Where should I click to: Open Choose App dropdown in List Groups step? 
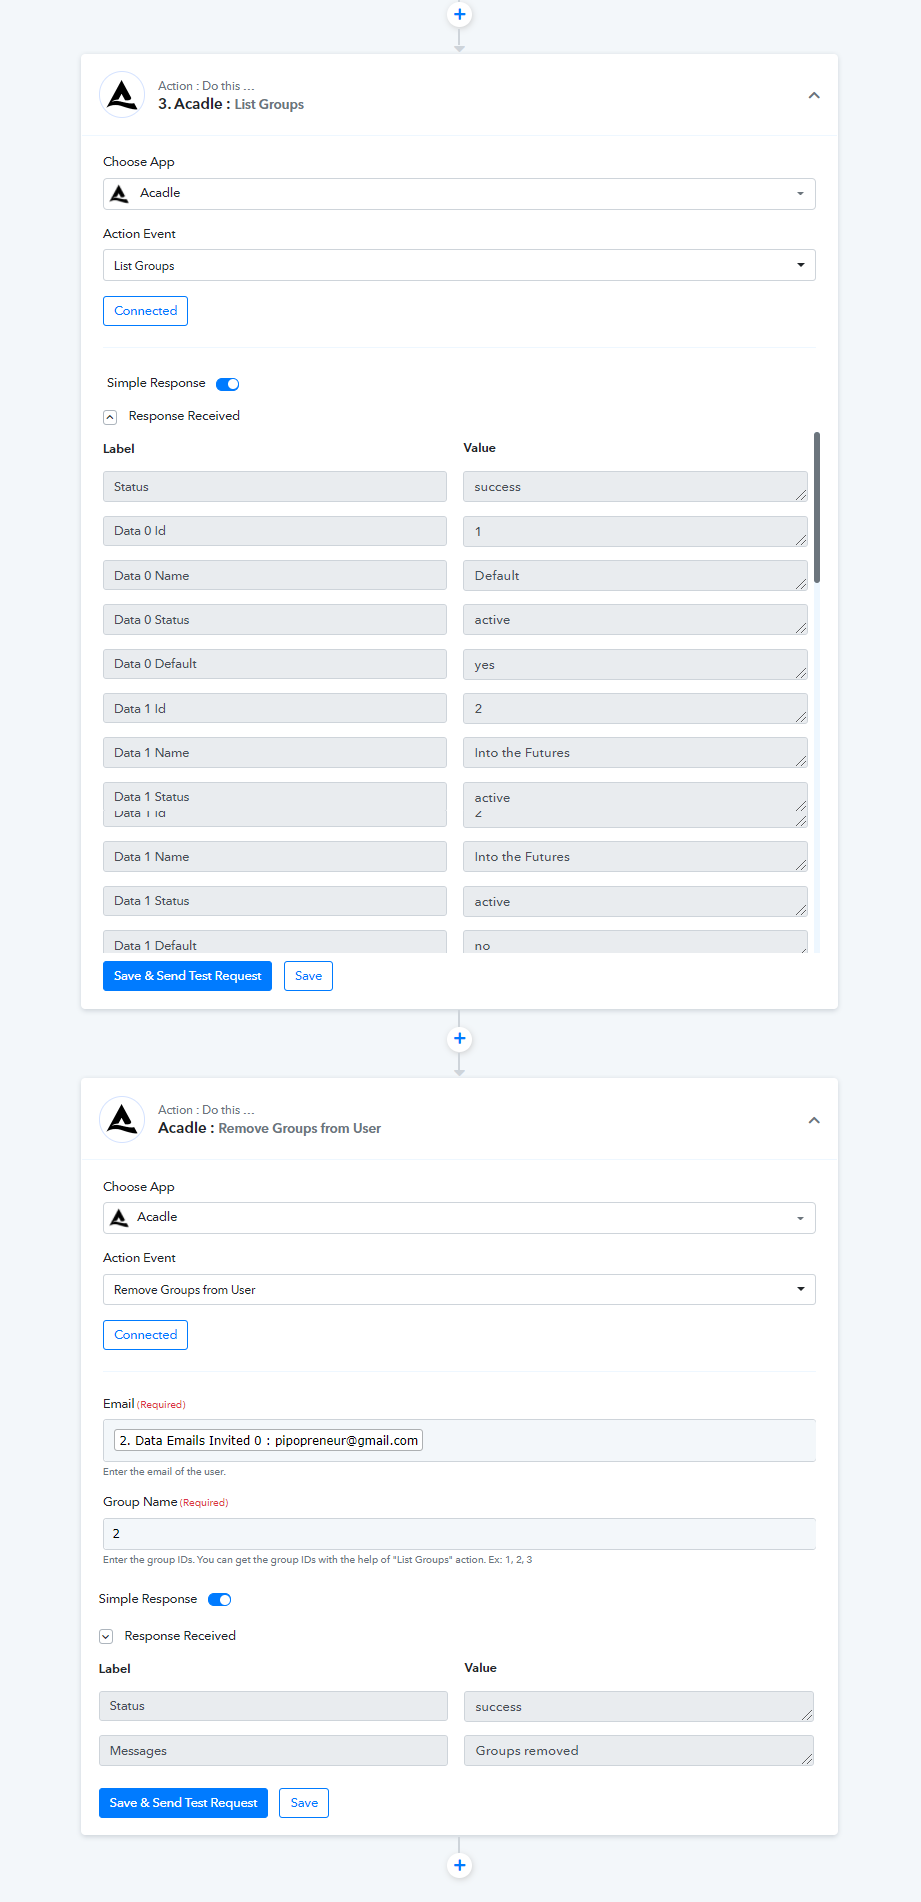[x=459, y=194]
